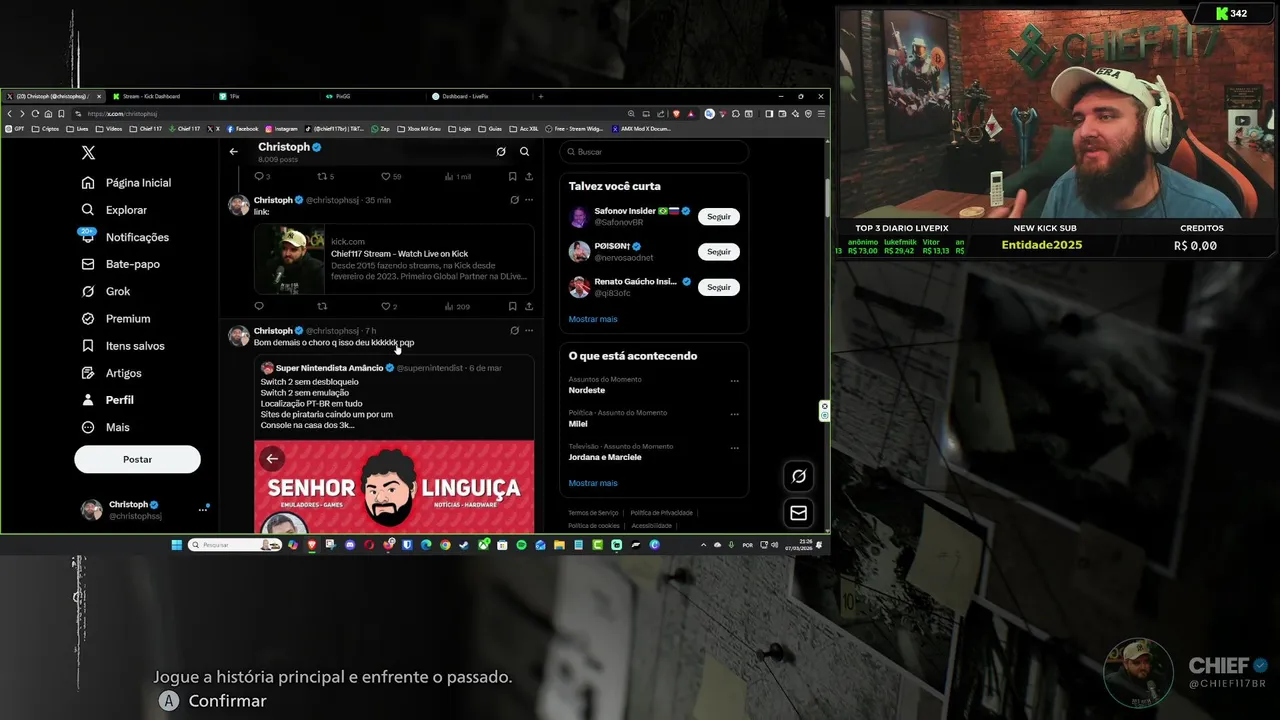
Task: Open Explorar in the sidebar
Action: pos(114,210)
